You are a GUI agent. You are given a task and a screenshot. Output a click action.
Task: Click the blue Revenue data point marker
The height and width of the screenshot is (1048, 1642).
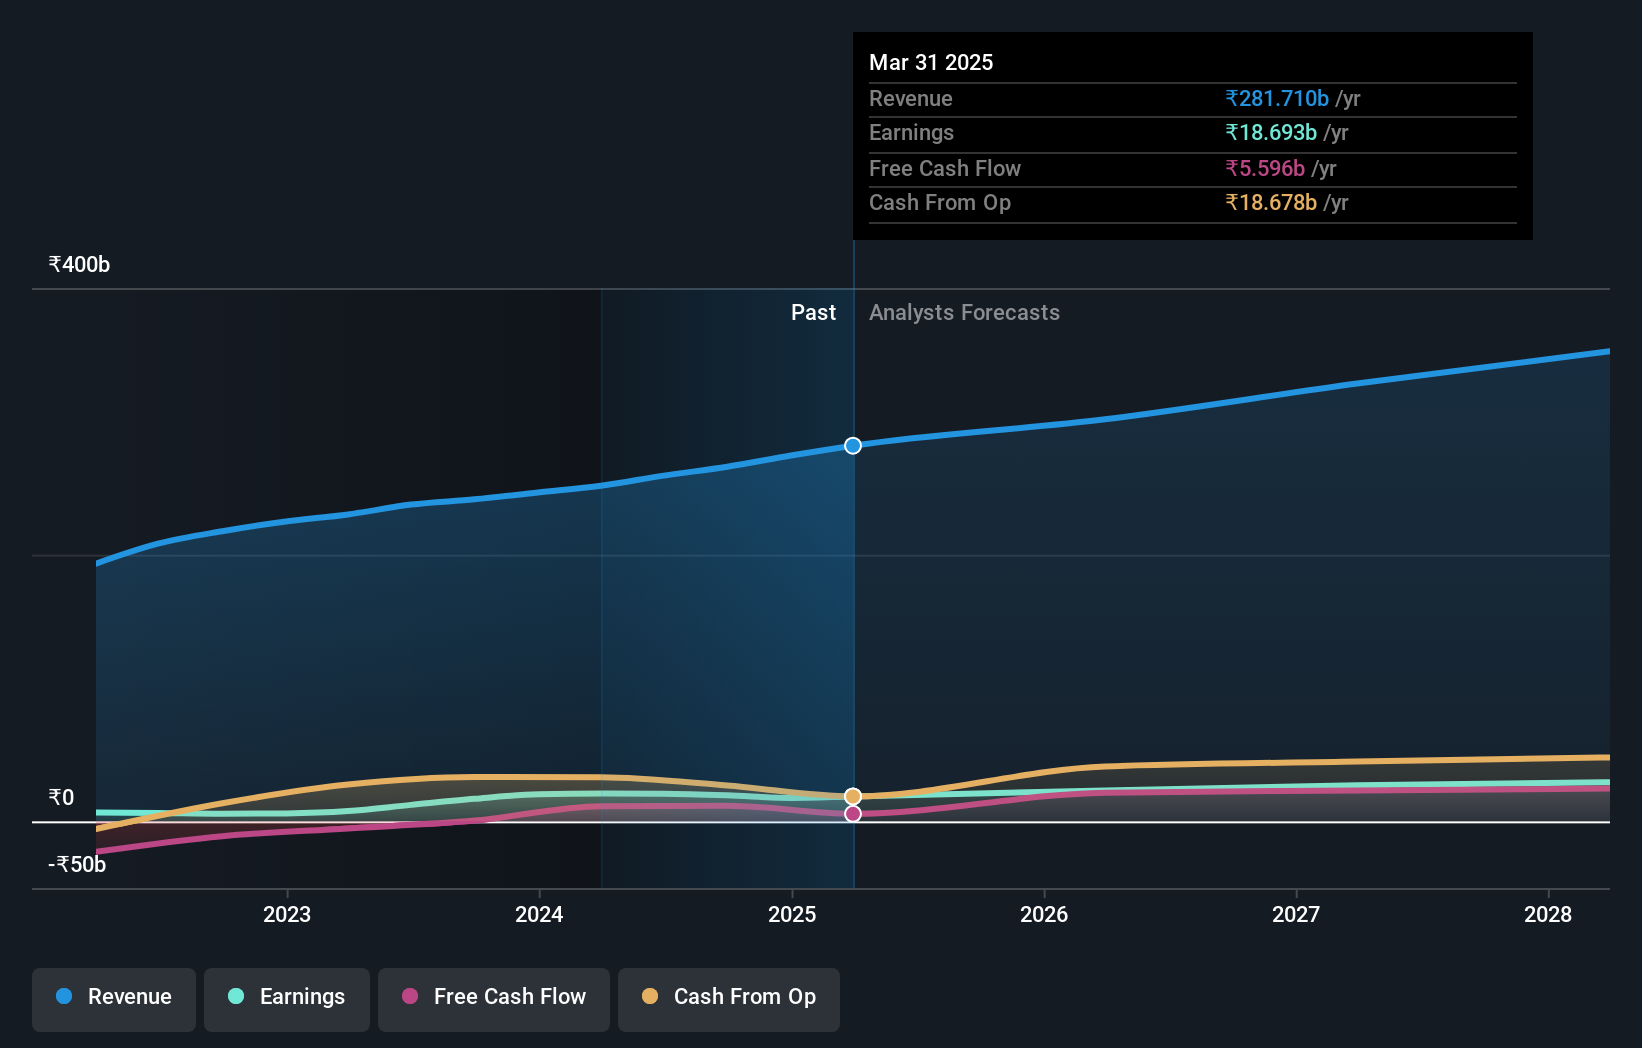(x=853, y=446)
